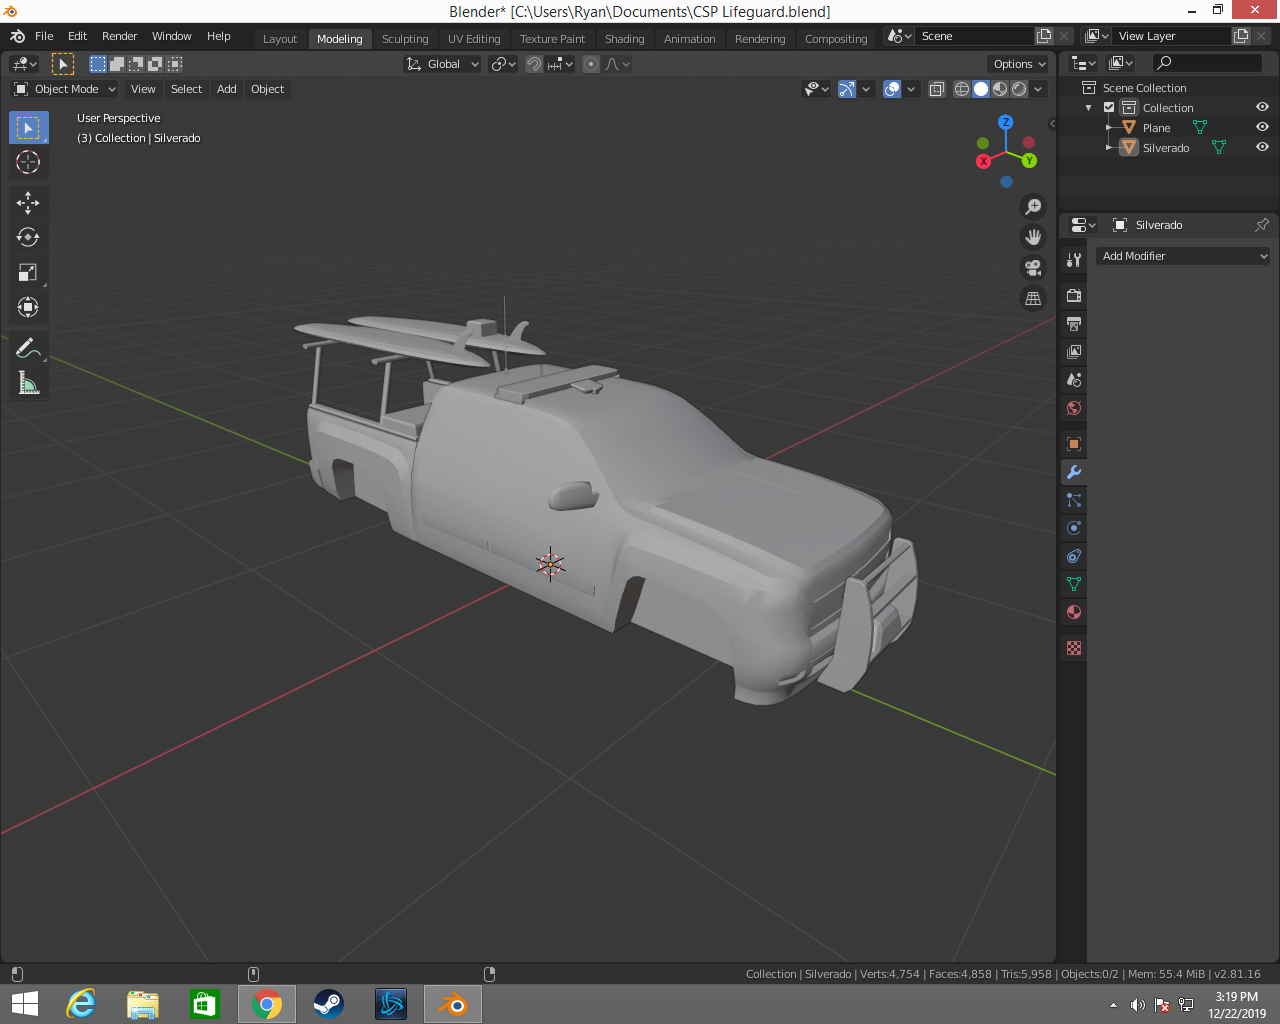This screenshot has width=1280, height=1024.
Task: Select the Select Box tool
Action: pyautogui.click(x=28, y=127)
